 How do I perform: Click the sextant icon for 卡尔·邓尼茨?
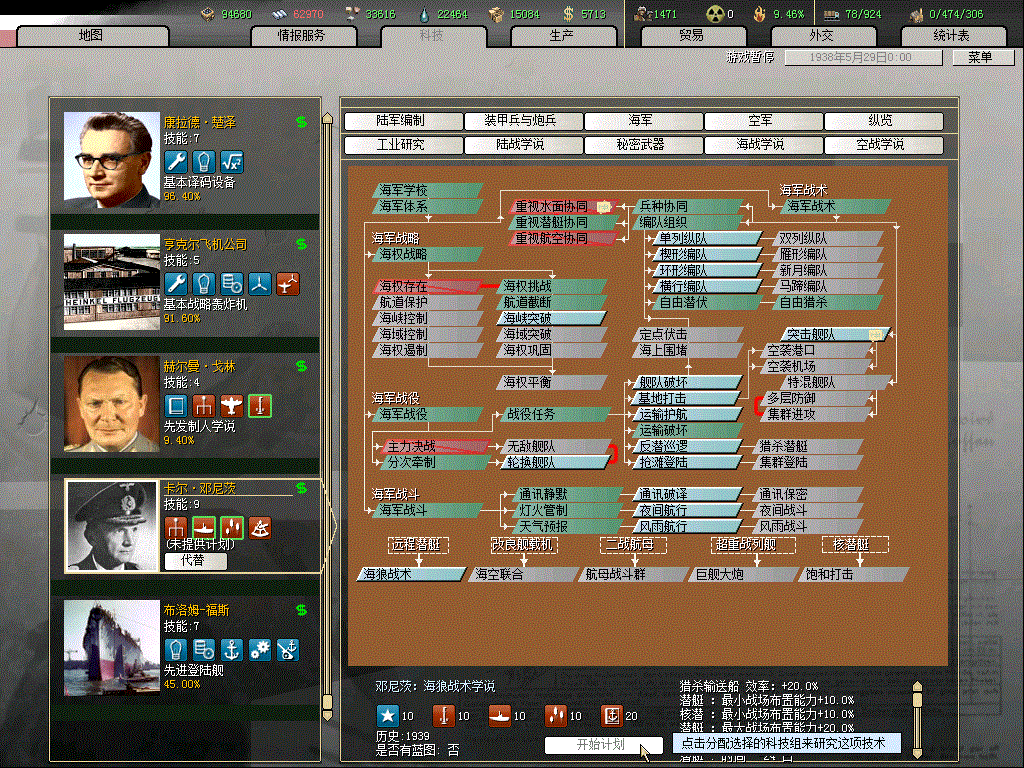pos(260,527)
